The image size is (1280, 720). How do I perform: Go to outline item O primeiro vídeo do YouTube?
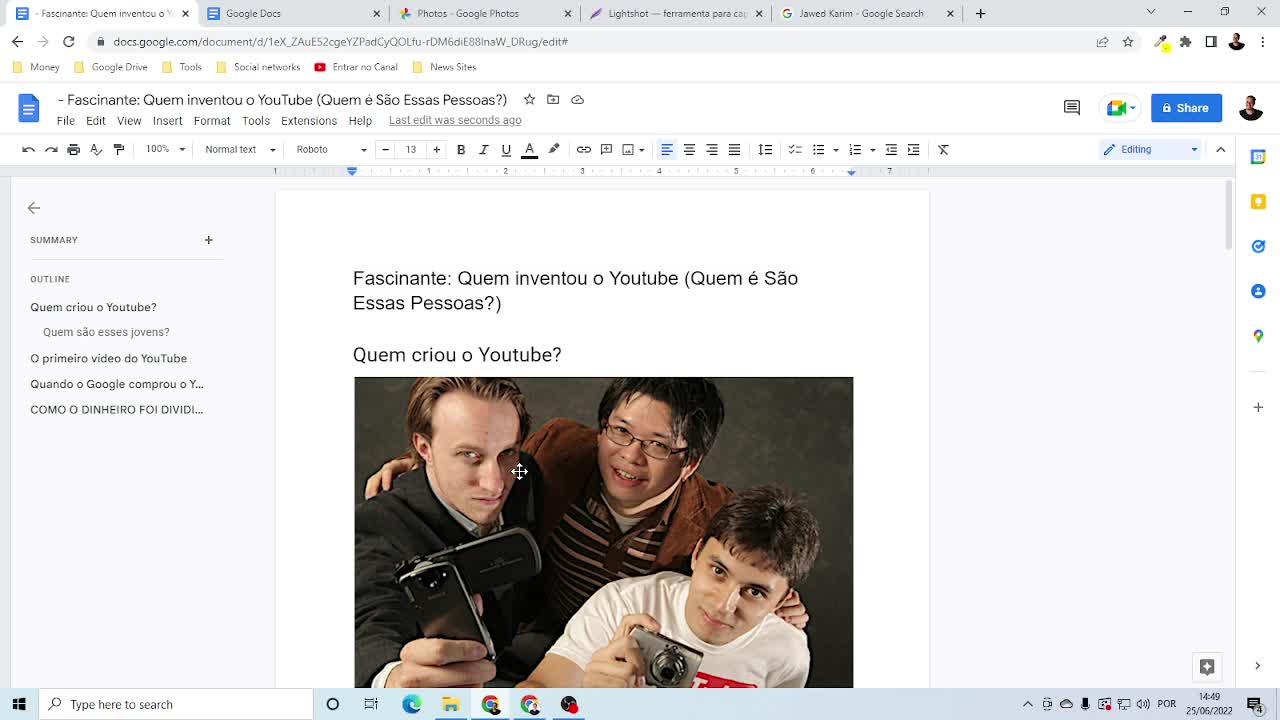108,358
